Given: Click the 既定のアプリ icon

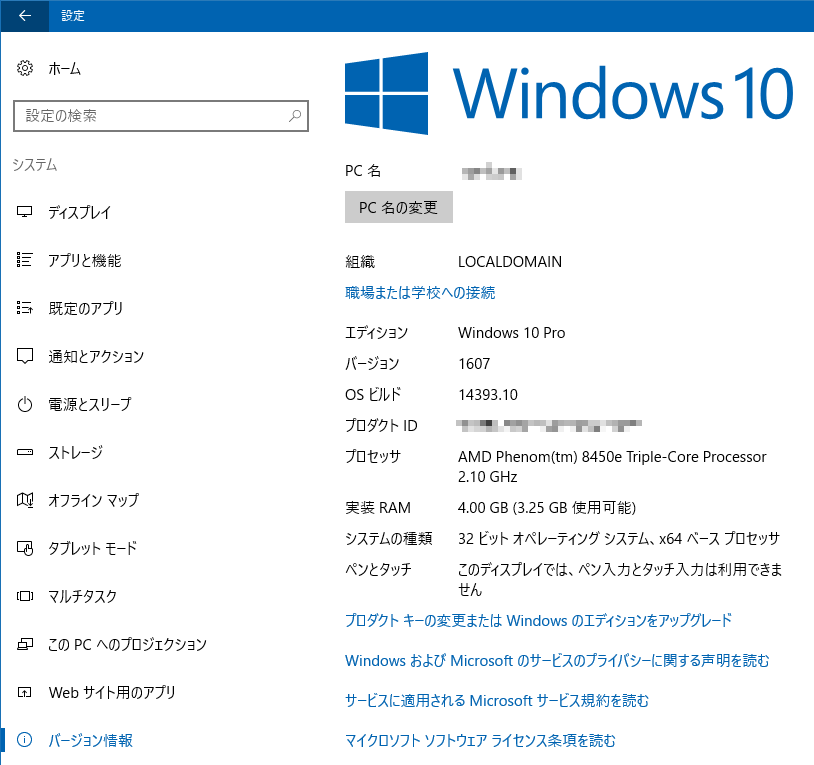Looking at the screenshot, I should [x=24, y=308].
